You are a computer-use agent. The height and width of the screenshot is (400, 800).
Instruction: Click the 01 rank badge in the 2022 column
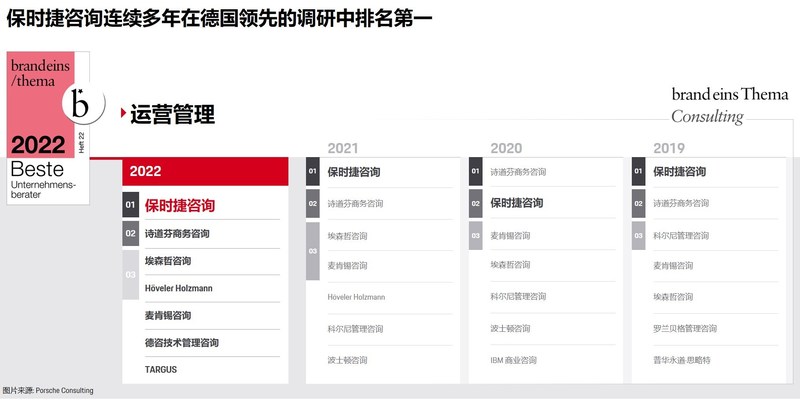[130, 206]
